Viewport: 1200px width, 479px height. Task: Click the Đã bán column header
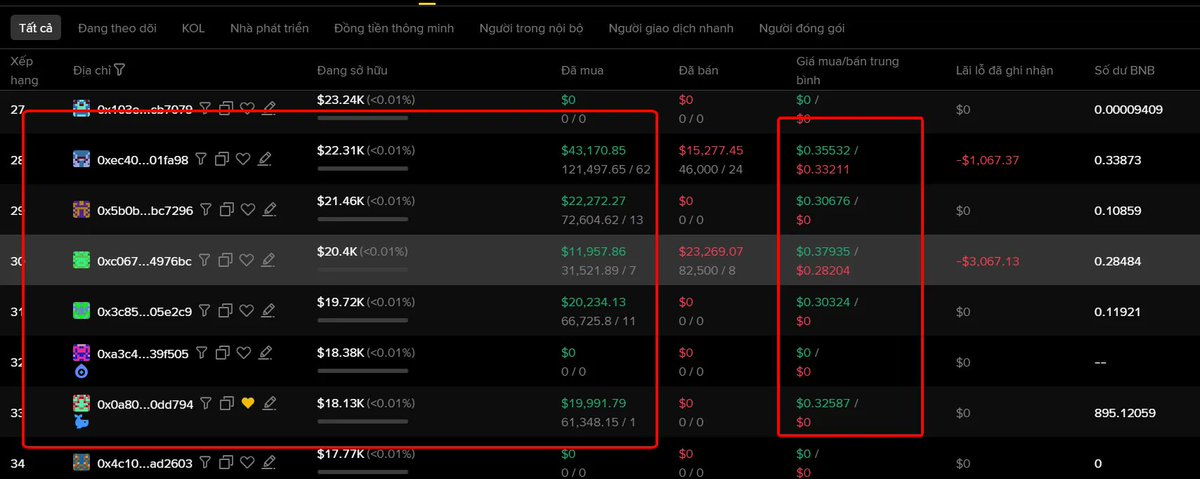click(x=698, y=71)
